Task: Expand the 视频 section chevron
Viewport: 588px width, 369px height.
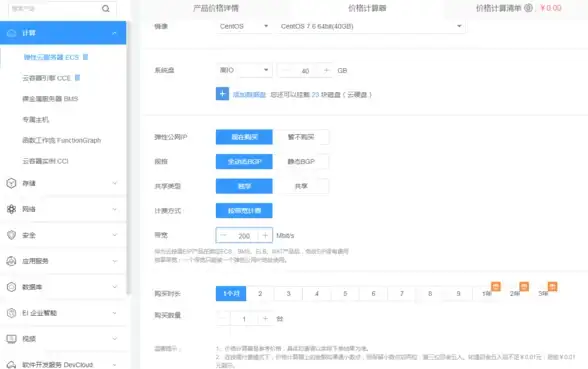Action: 115,339
